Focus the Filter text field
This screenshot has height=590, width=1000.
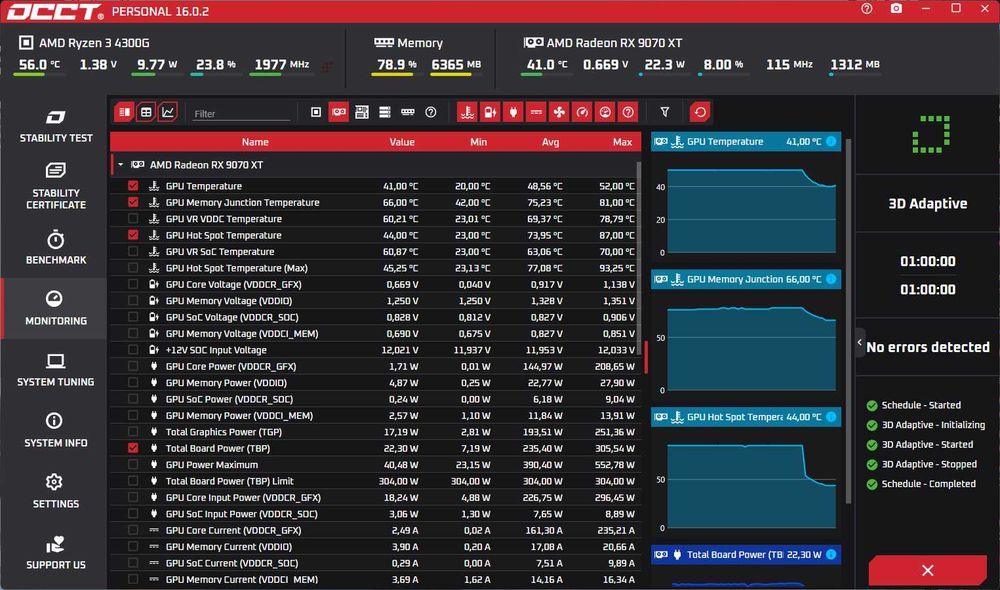coord(241,114)
